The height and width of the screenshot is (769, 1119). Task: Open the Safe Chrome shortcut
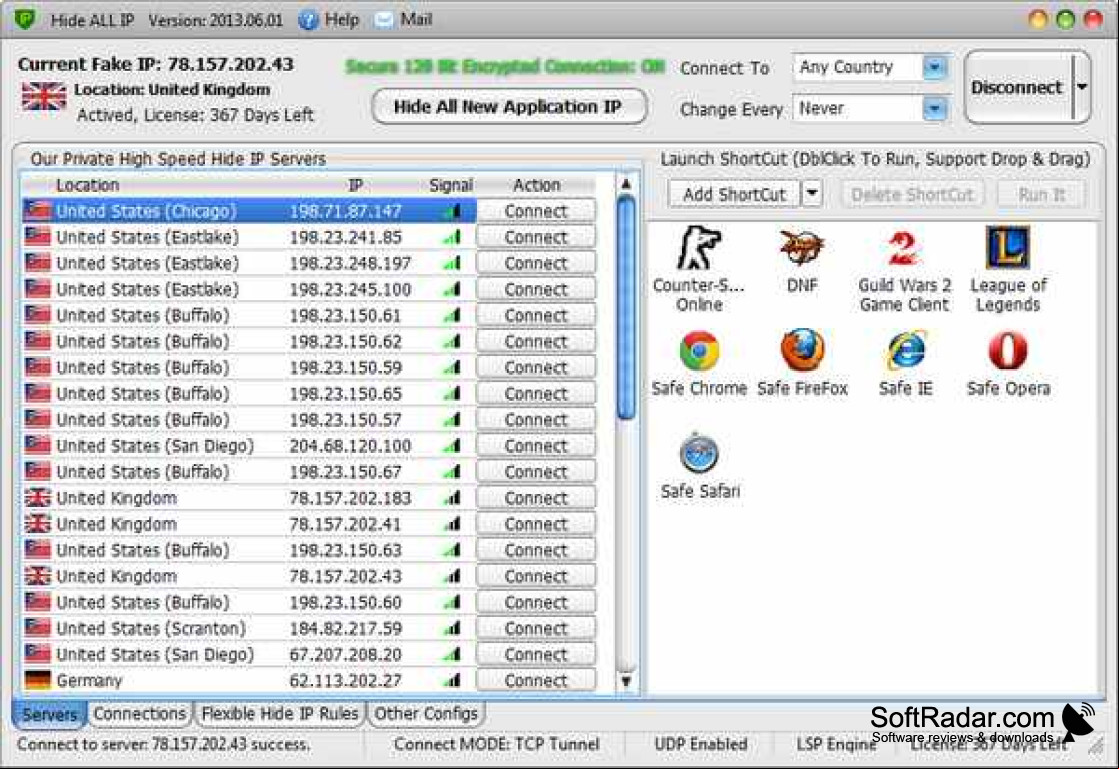[x=699, y=363]
